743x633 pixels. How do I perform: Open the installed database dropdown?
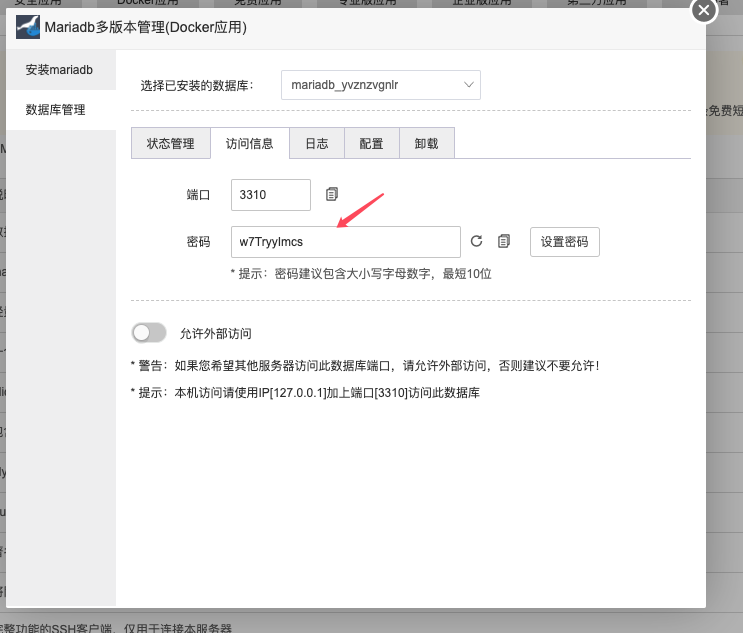(x=381, y=85)
